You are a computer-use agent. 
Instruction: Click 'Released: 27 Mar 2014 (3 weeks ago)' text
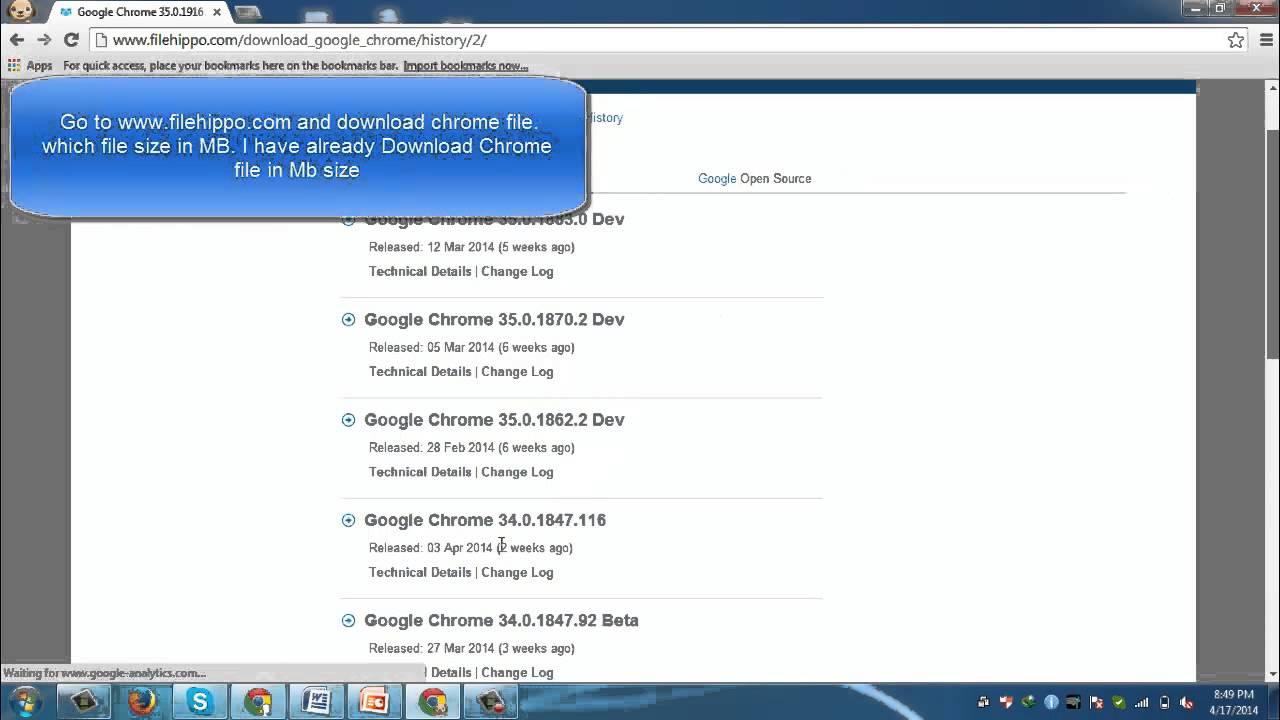(472, 648)
